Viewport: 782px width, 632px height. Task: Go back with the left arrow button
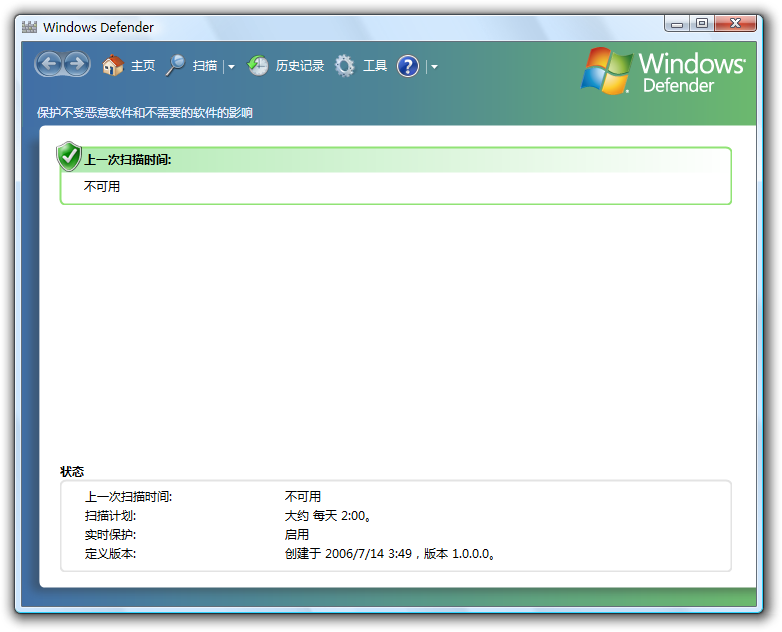pos(49,64)
